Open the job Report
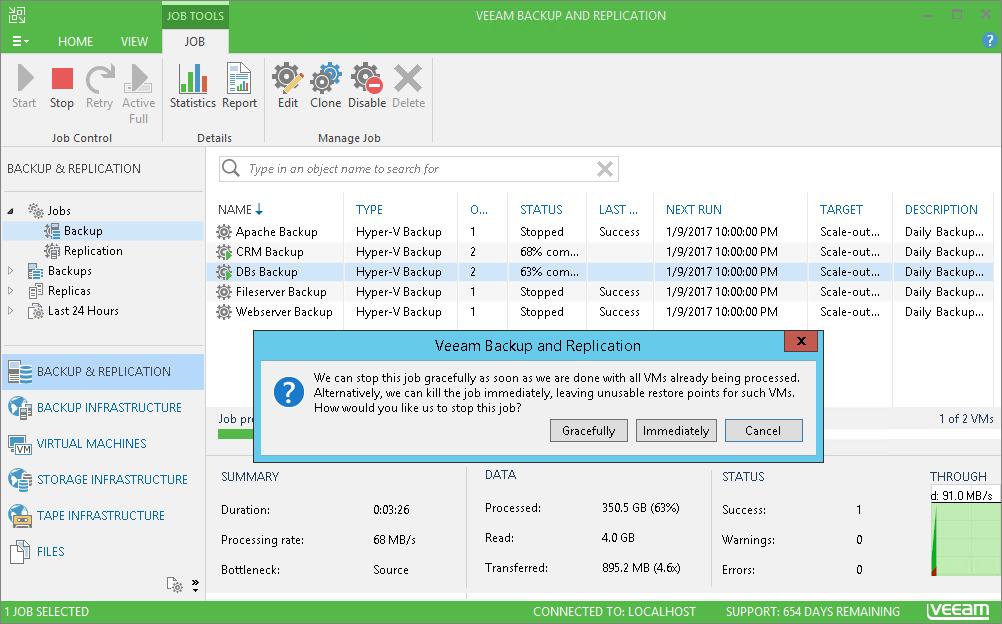The height and width of the screenshot is (624, 1002). pos(239,87)
